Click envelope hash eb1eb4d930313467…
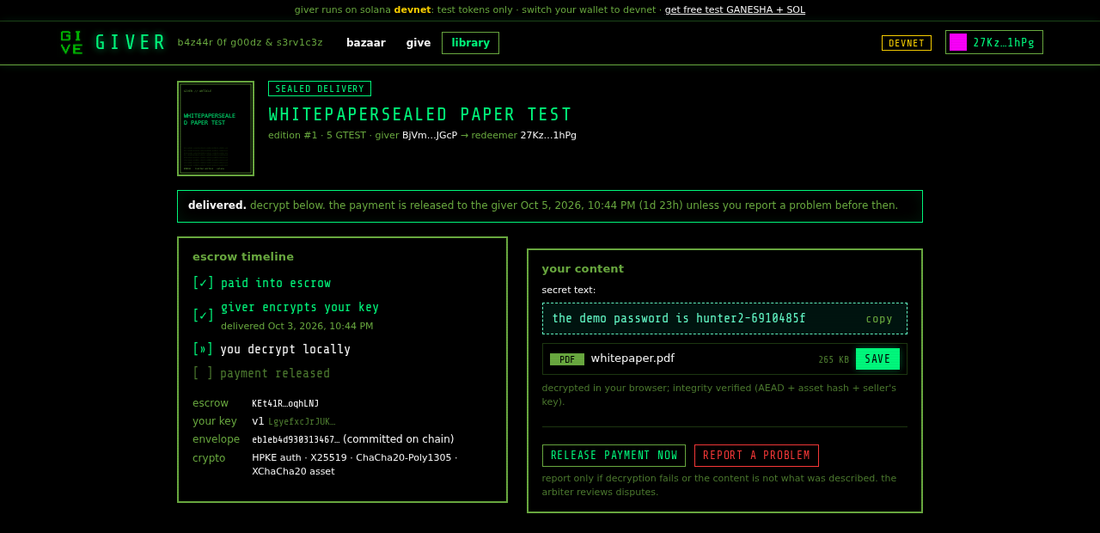This screenshot has height=533, width=1100. pos(296,440)
